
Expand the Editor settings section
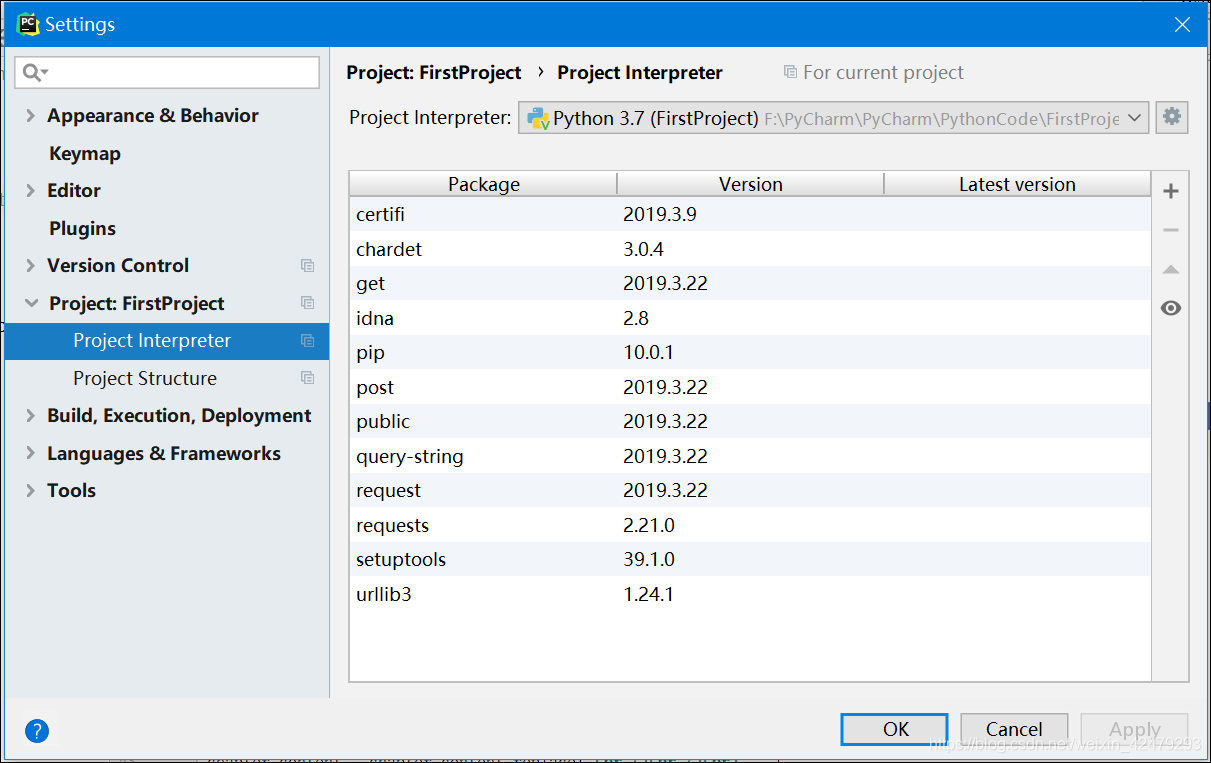pyautogui.click(x=30, y=191)
